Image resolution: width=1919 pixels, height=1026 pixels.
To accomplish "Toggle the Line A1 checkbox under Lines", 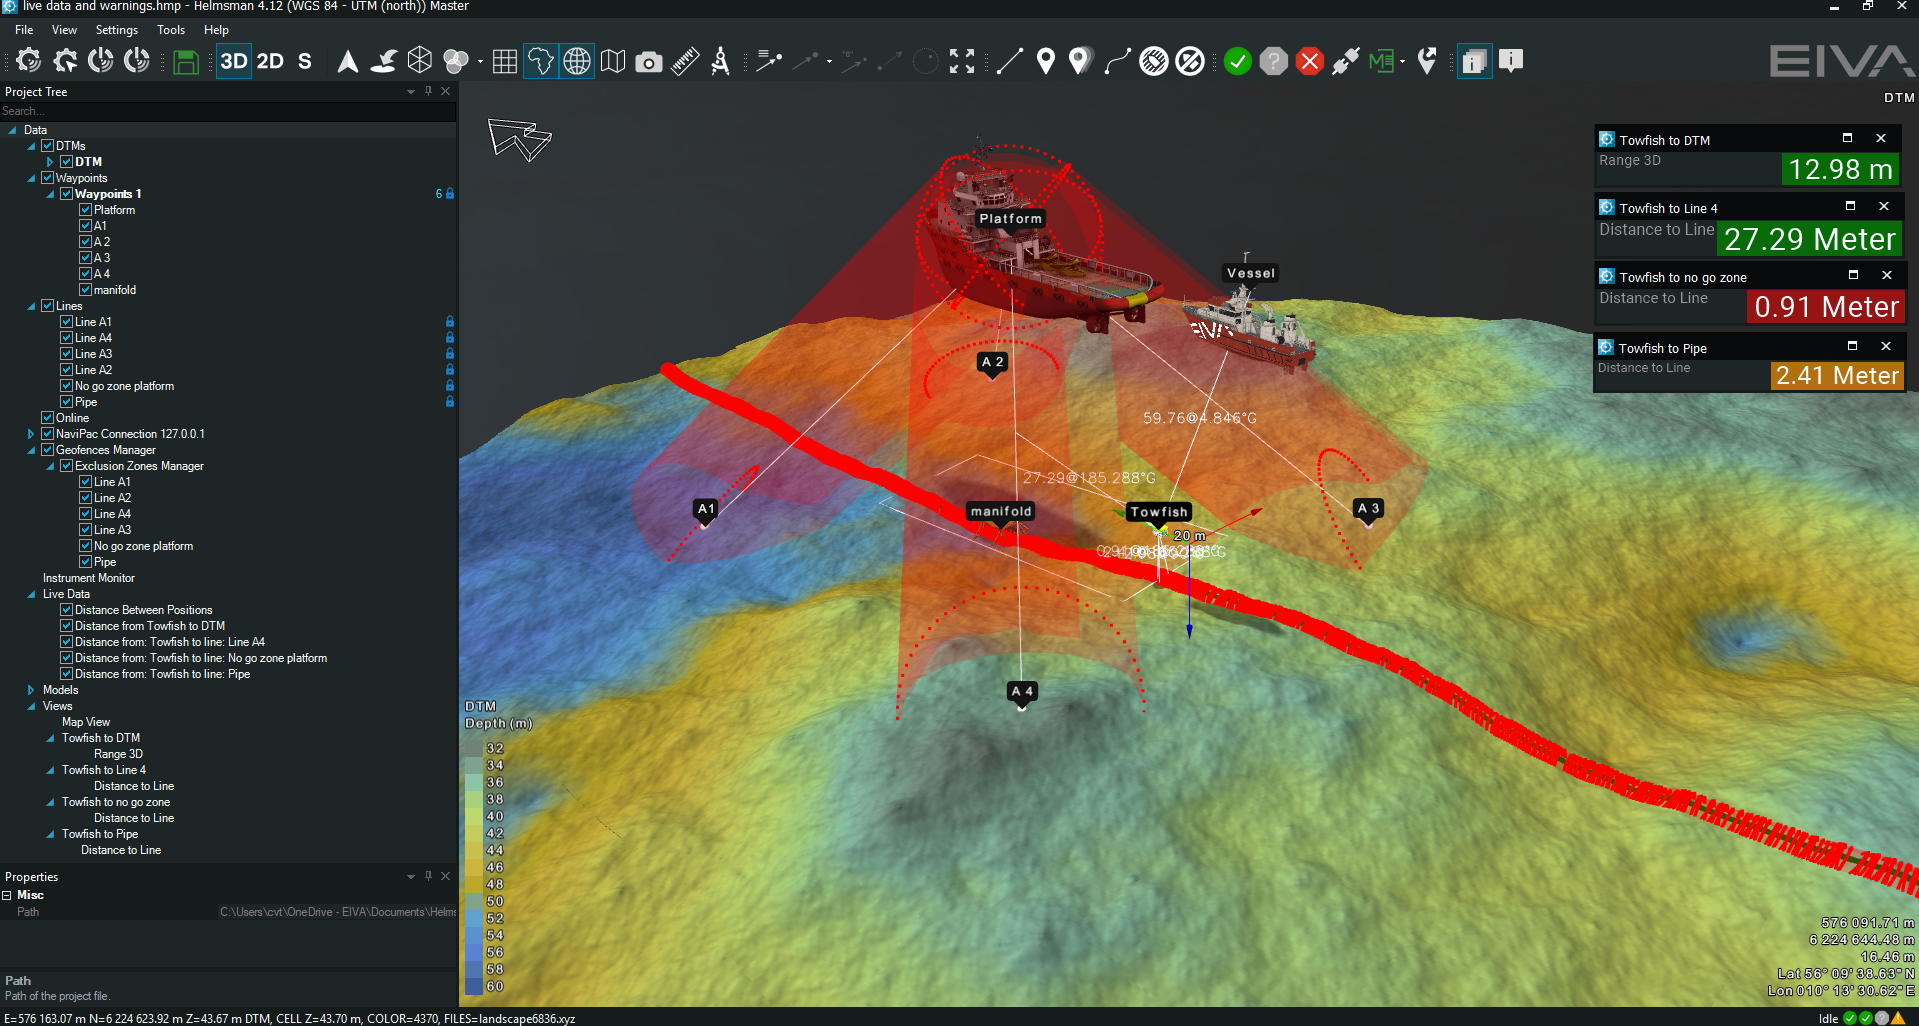I will [x=66, y=322].
